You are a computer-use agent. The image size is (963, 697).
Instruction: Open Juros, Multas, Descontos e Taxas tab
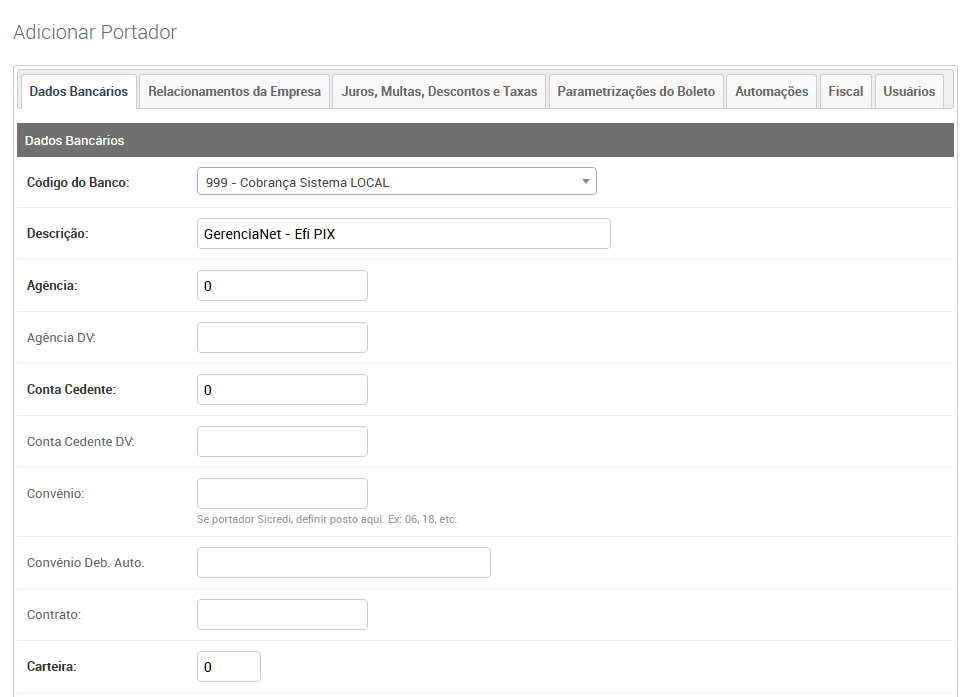(x=439, y=91)
